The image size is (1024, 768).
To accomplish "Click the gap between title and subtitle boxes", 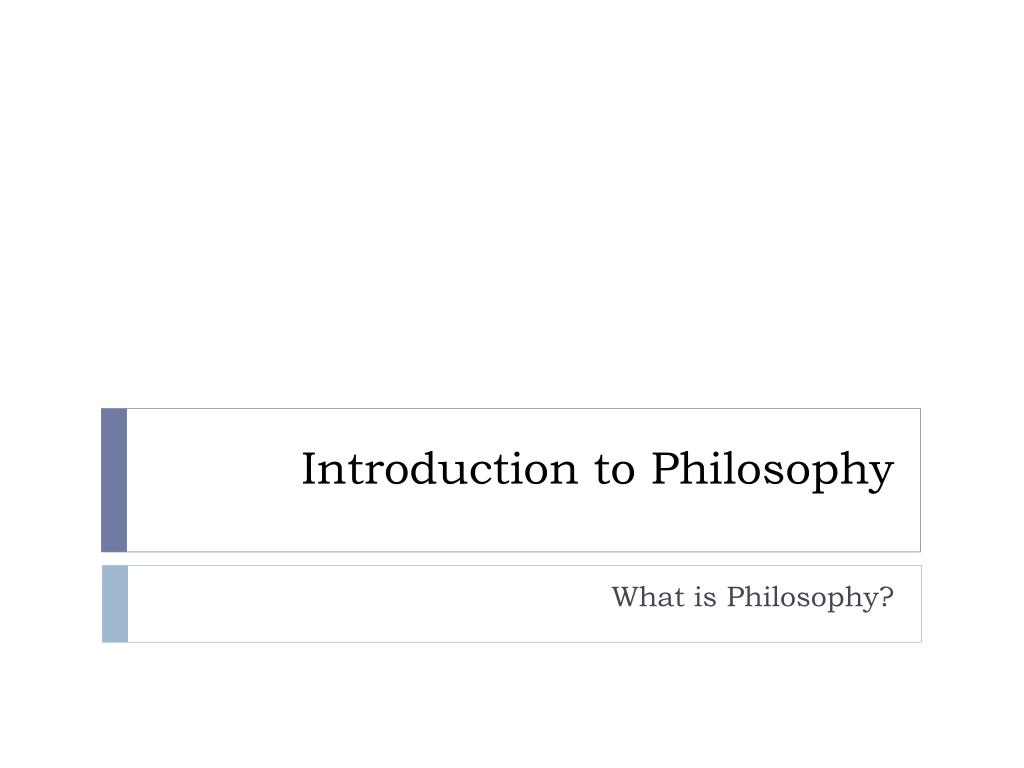I will (x=511, y=559).
